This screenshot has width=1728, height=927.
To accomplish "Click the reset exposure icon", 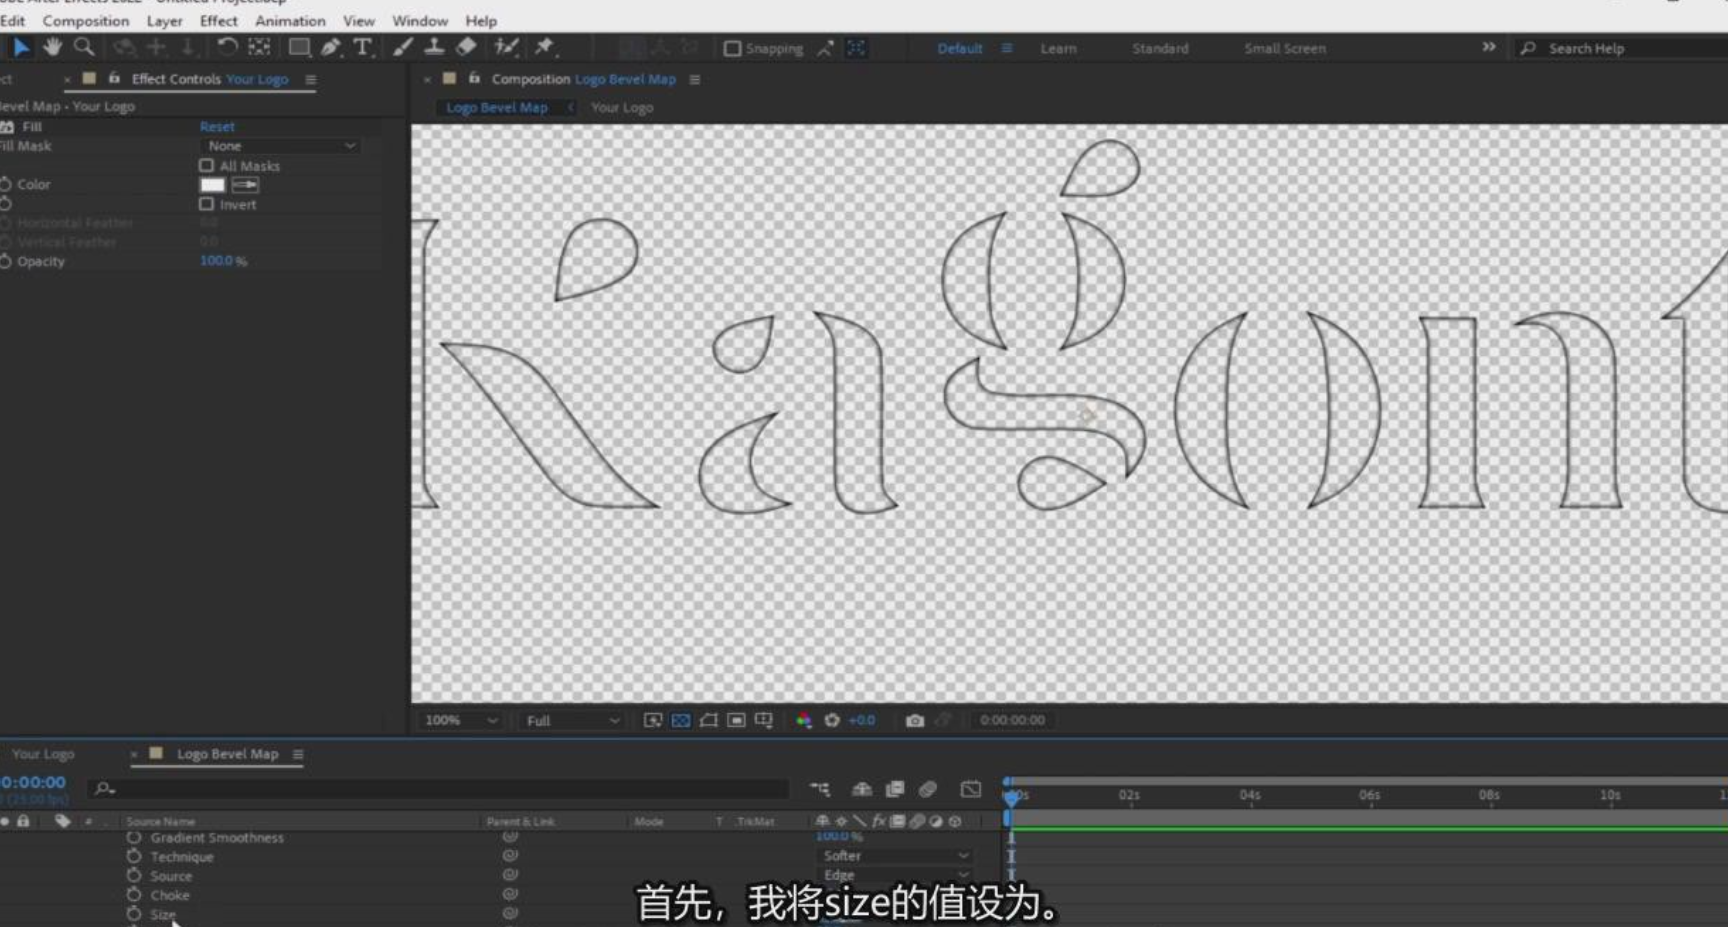I will (x=832, y=720).
